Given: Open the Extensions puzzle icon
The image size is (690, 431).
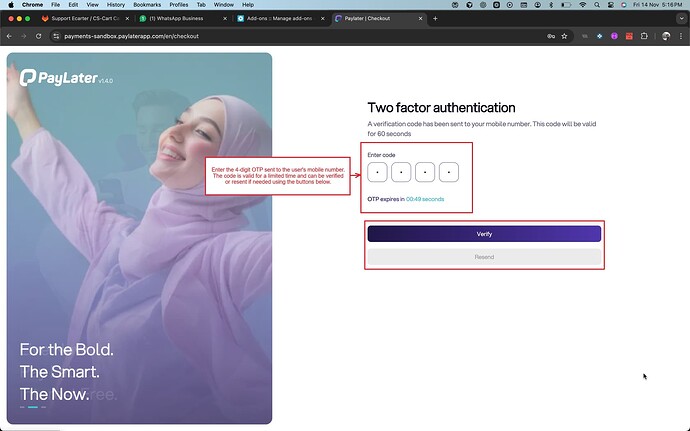Looking at the screenshot, I should click(x=646, y=36).
